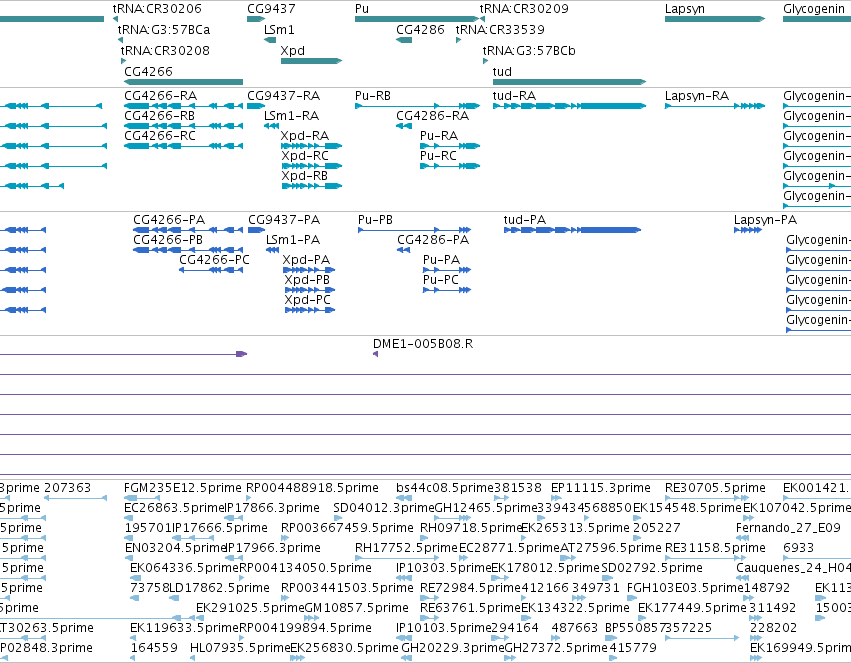Select the EK291025.5prime EST label
Image resolution: width=851 pixels, height=663 pixels.
tap(250, 608)
